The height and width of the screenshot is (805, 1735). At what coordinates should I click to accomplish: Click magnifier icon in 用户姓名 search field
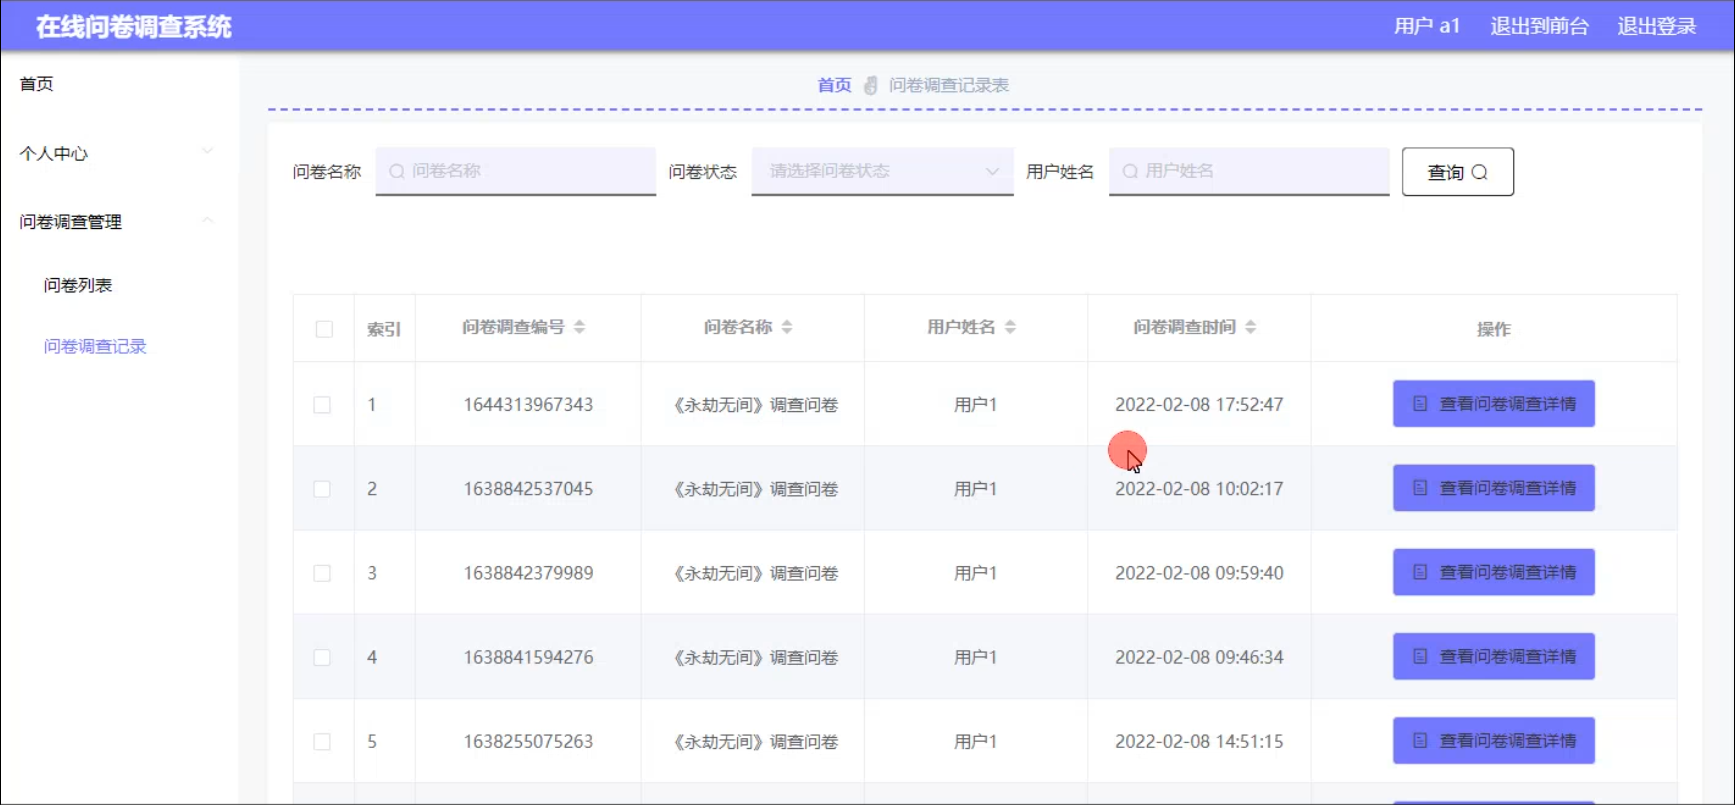(1130, 171)
